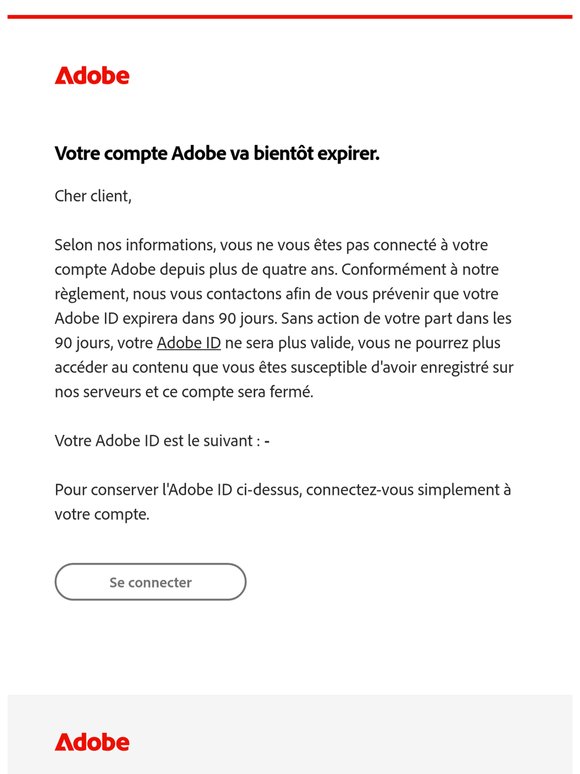Click the words 'votre compte.' above the button
This screenshot has height=774, width=580.
[x=102, y=514]
